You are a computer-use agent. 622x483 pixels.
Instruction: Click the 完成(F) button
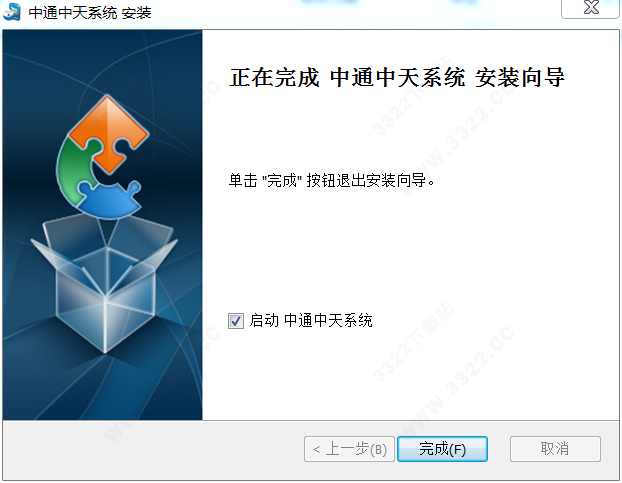pyautogui.click(x=442, y=449)
